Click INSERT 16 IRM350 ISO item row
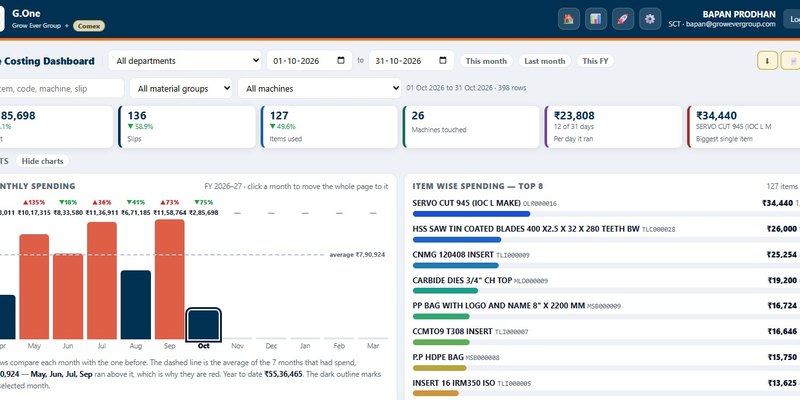800x400 pixels. 606,388
